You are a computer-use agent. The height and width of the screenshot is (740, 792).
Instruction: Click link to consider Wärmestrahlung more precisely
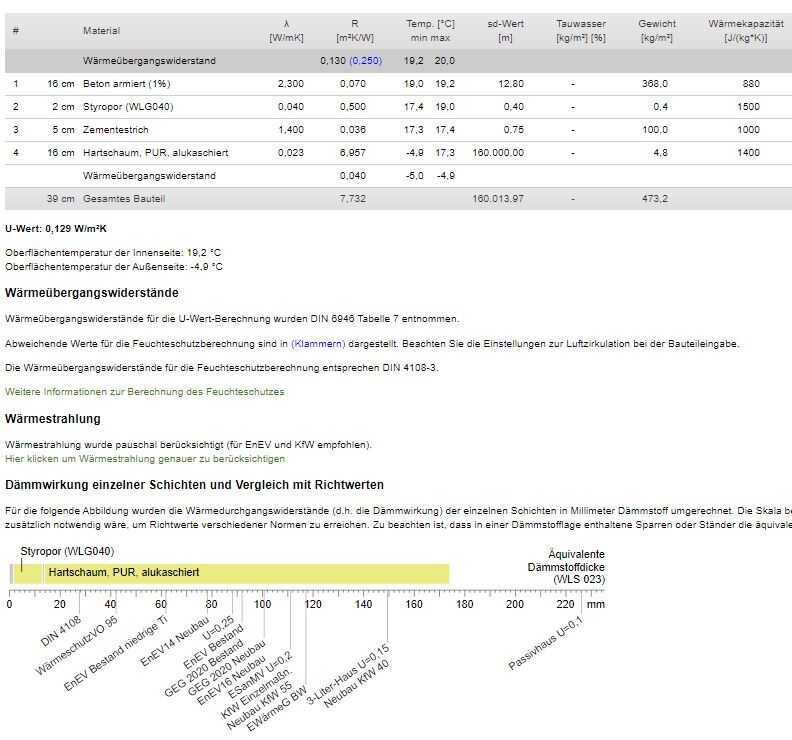click(x=144, y=459)
